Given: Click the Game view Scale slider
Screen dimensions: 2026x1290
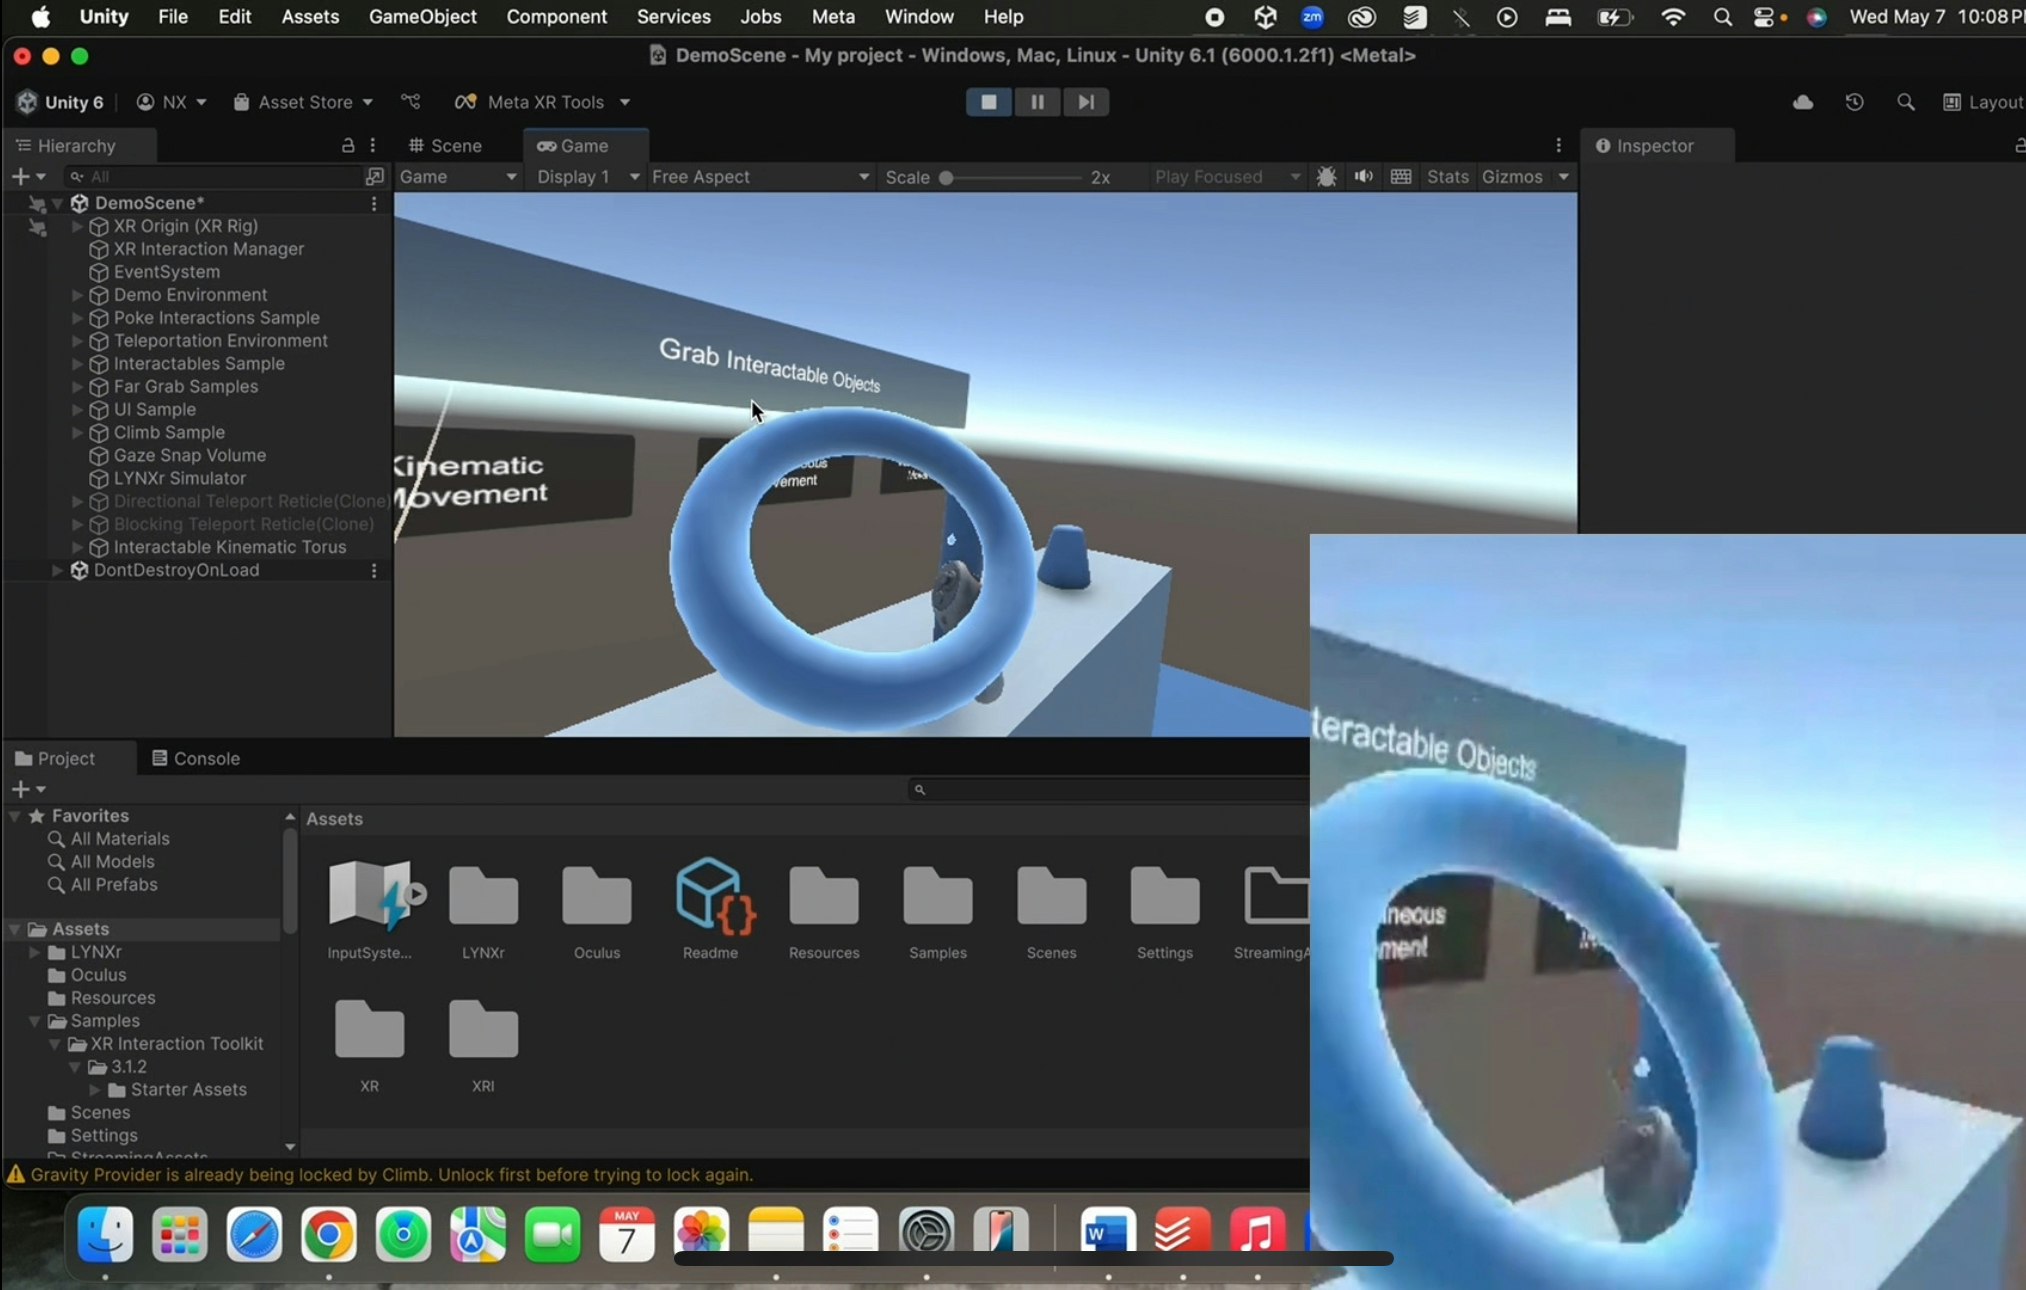Looking at the screenshot, I should (x=1012, y=178).
